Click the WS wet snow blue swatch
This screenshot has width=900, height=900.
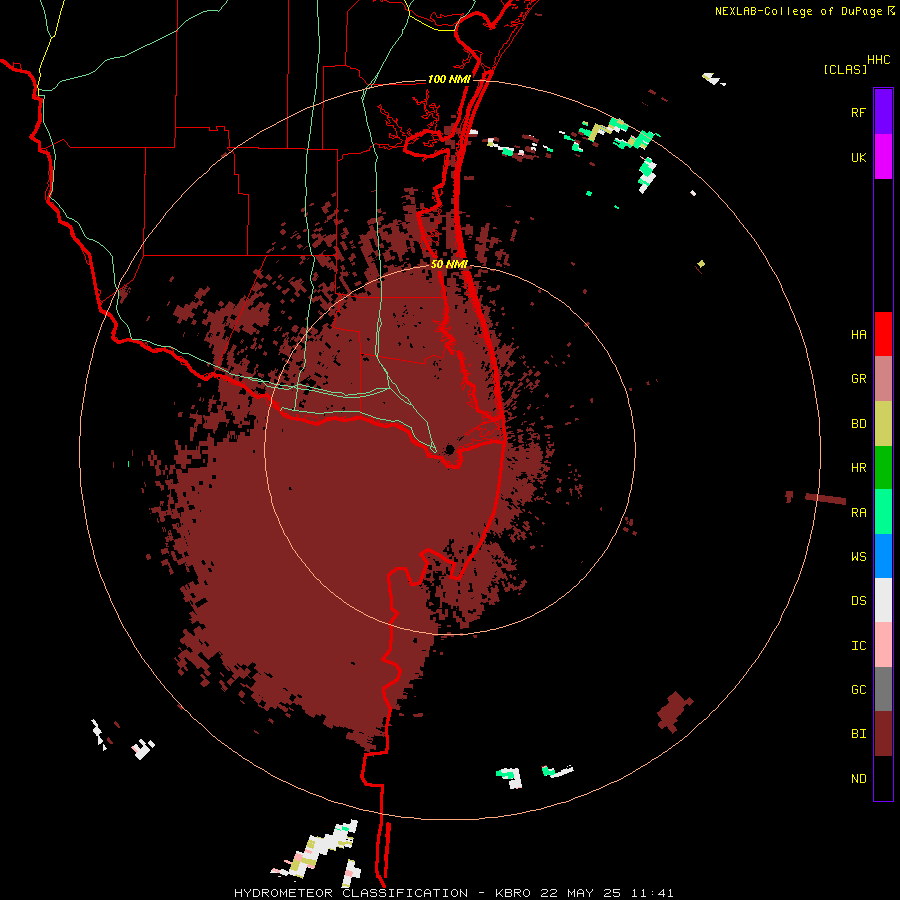[x=883, y=556]
